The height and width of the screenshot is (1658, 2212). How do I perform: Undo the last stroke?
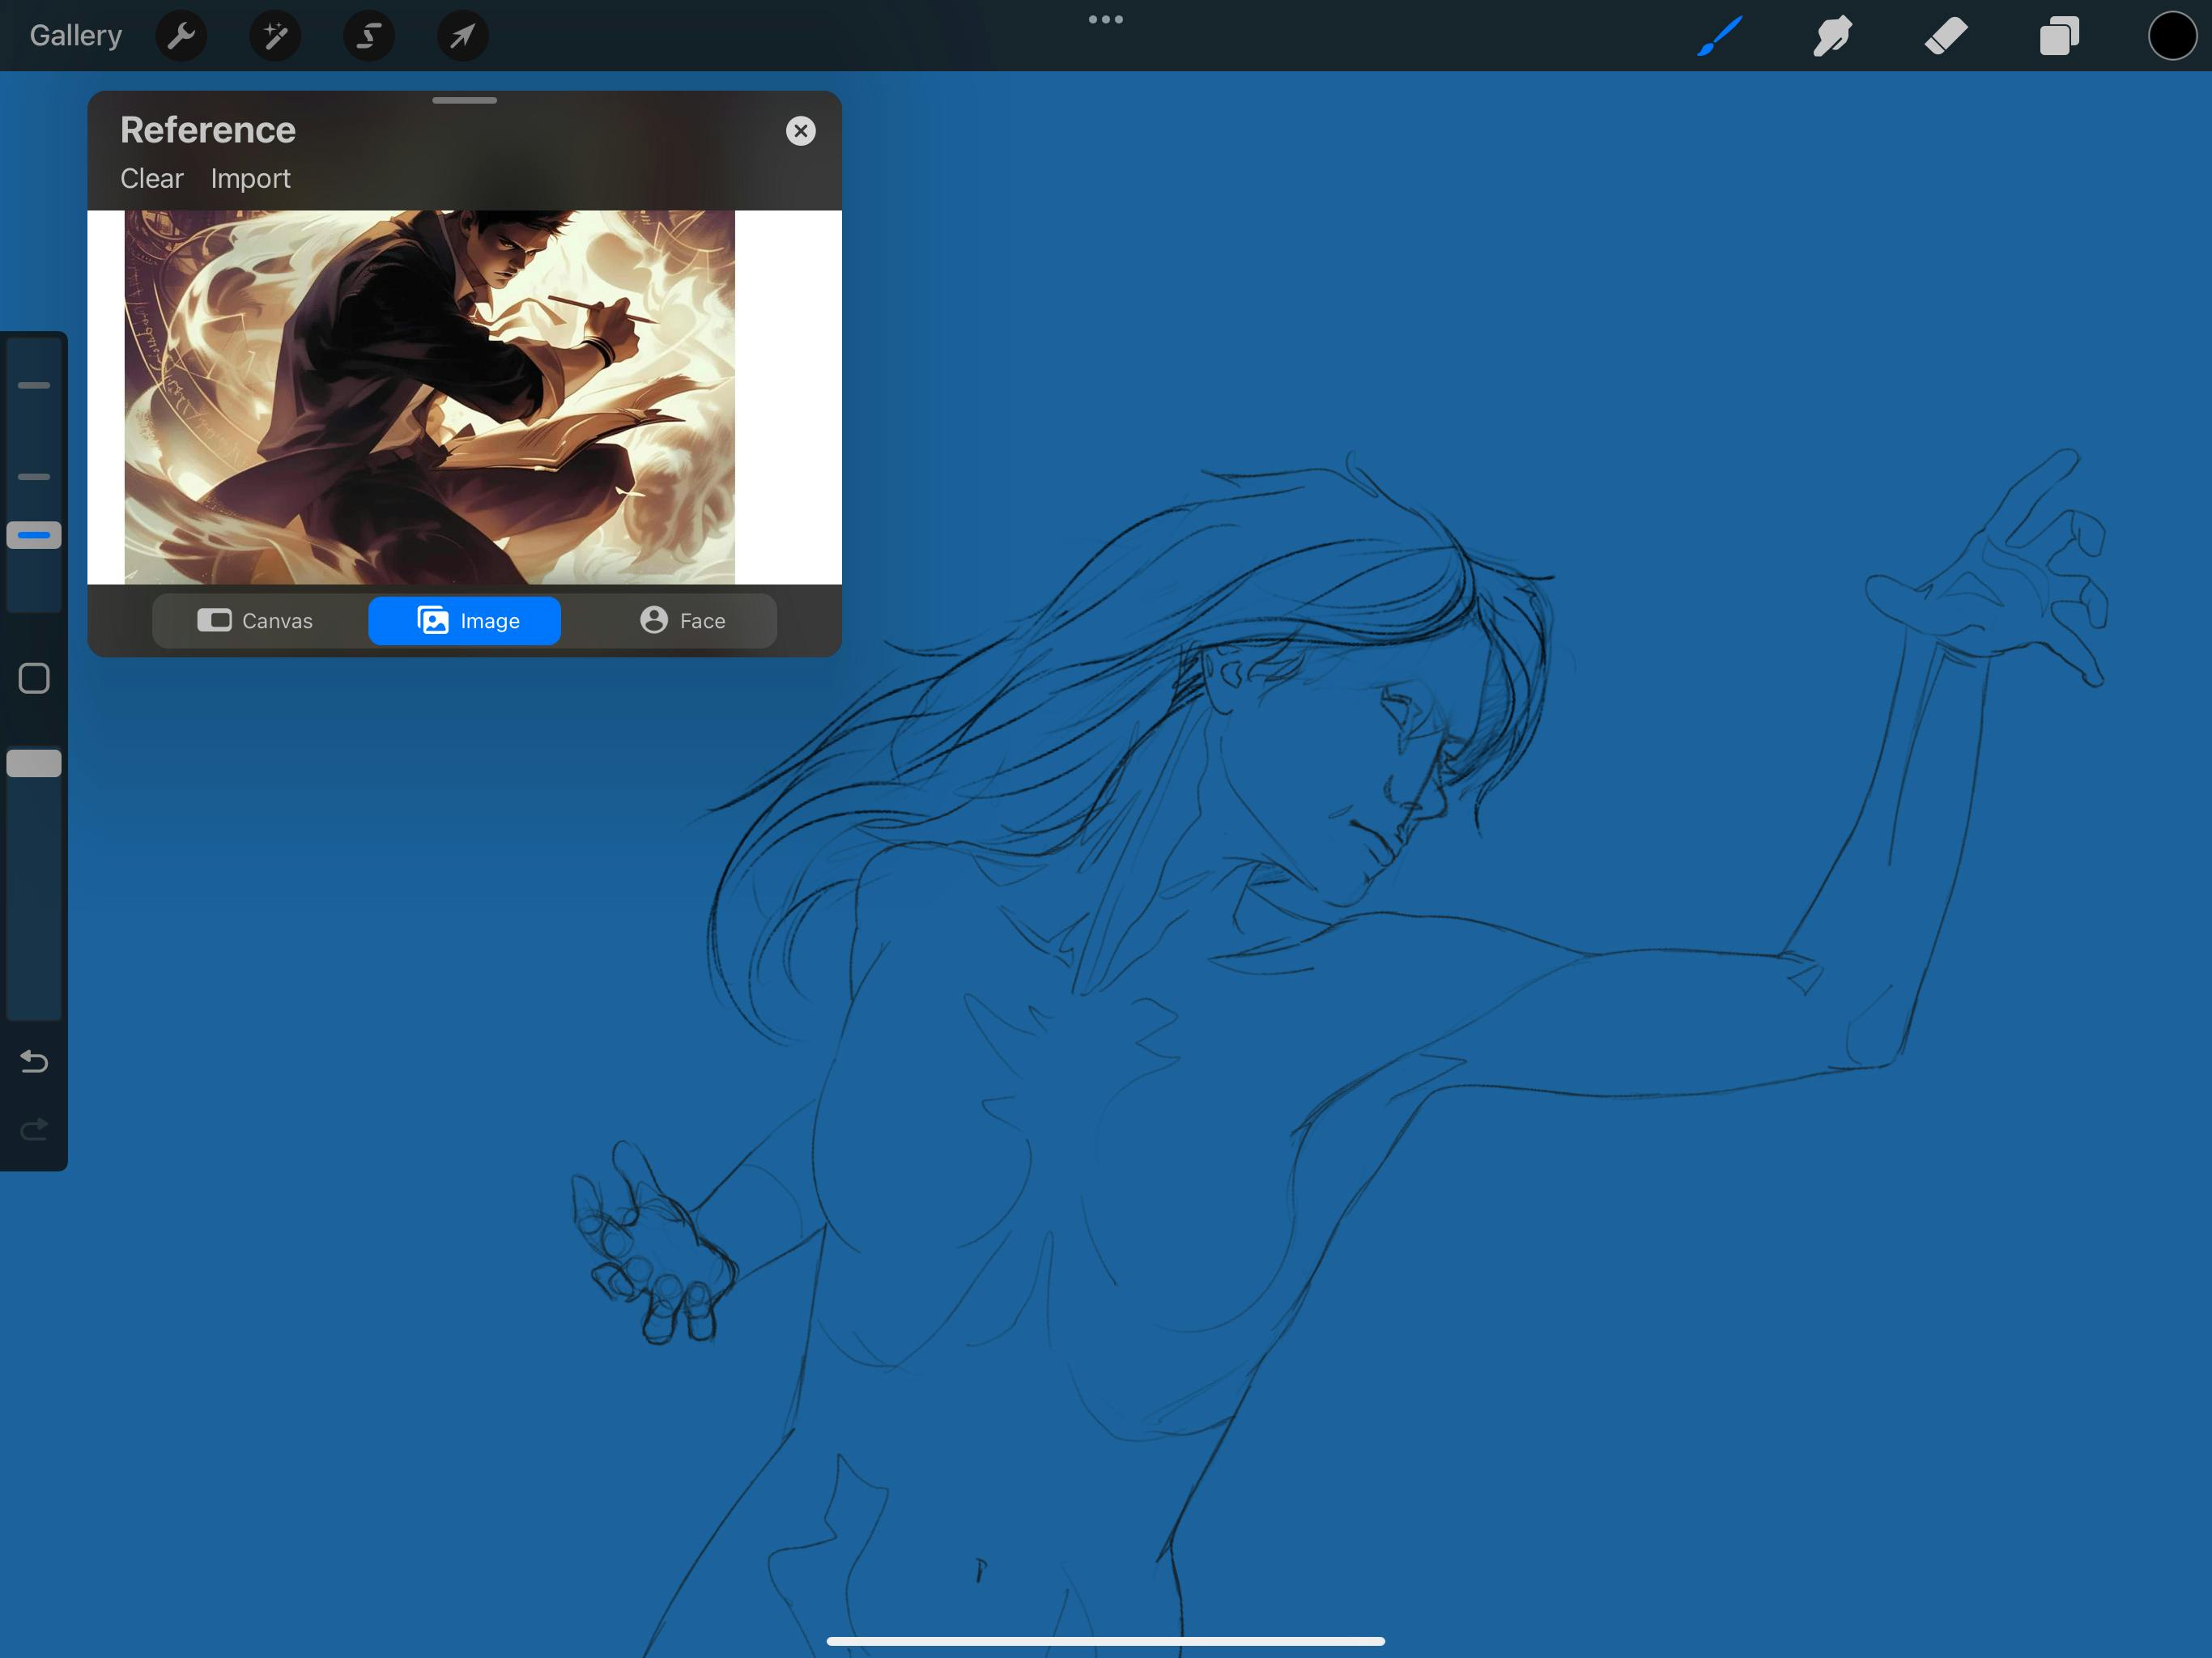coord(34,1061)
